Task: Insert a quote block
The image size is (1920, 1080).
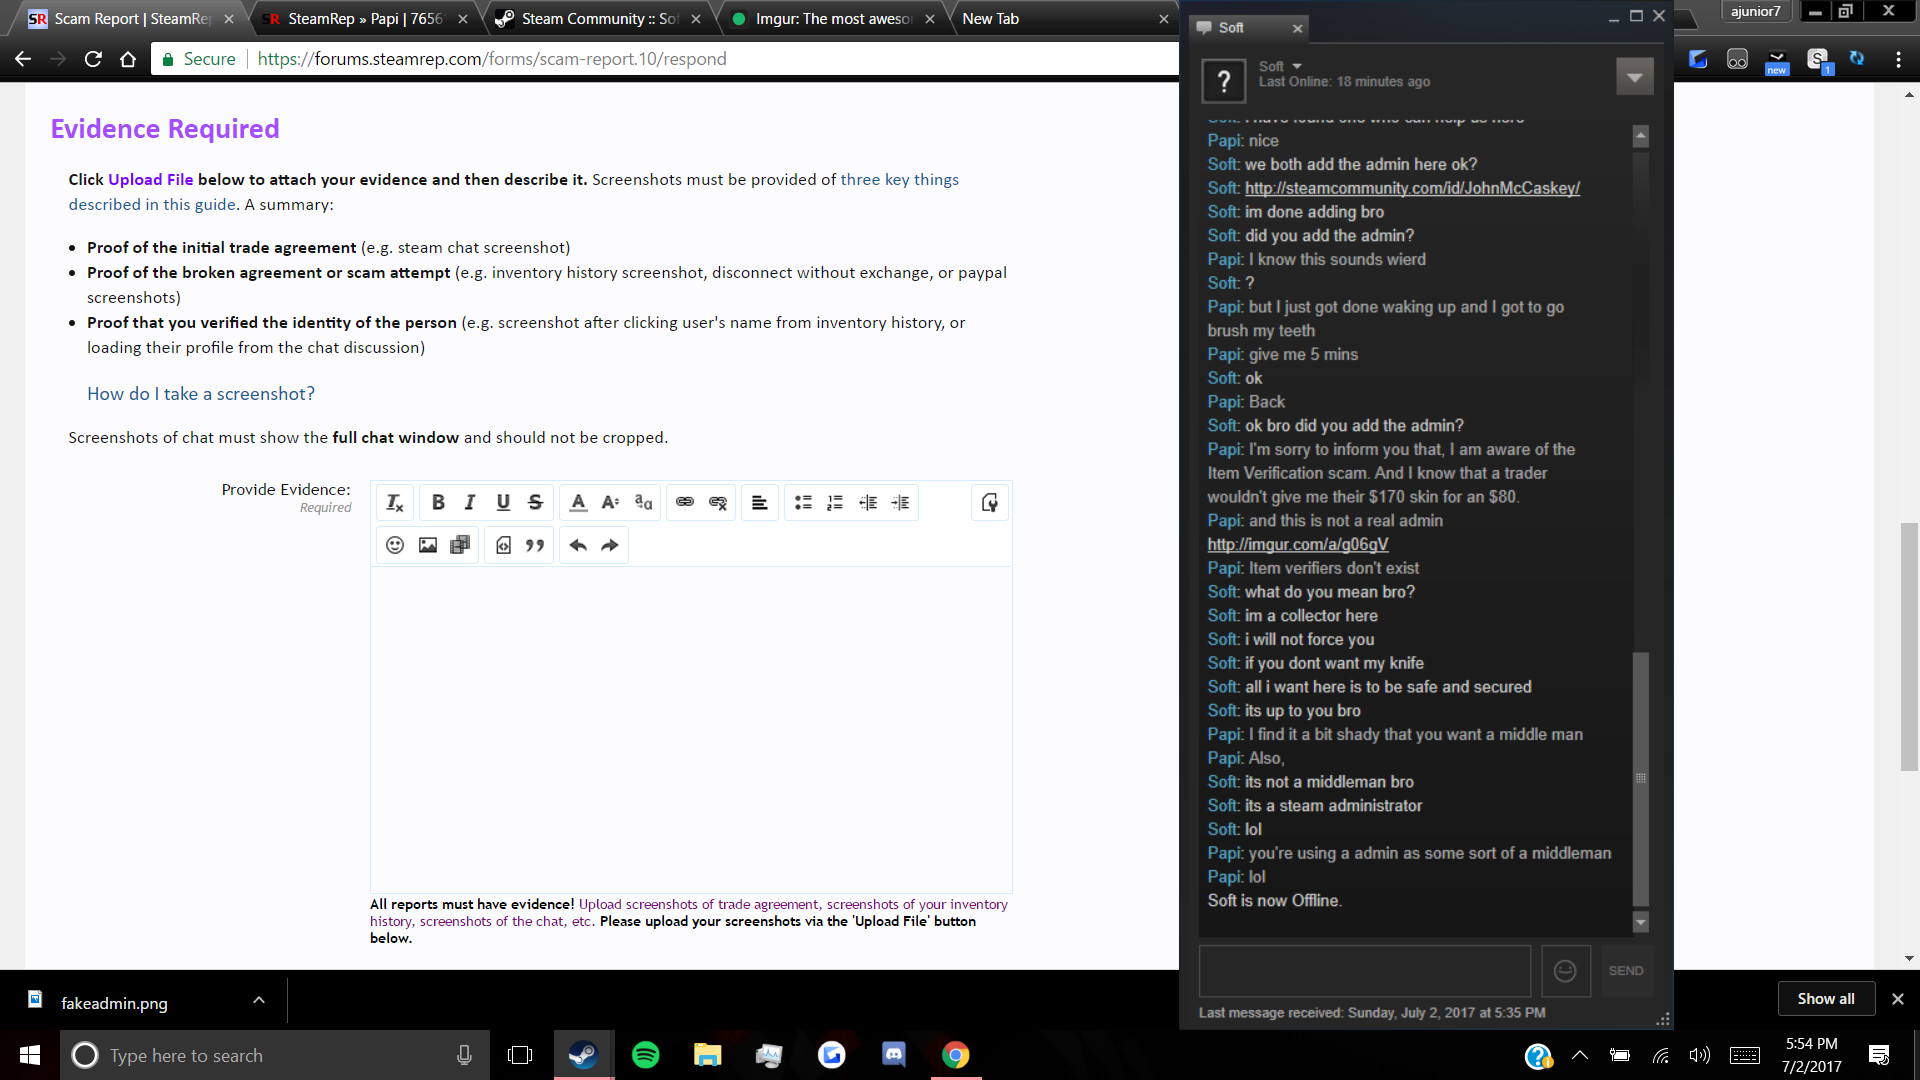Action: tap(535, 545)
